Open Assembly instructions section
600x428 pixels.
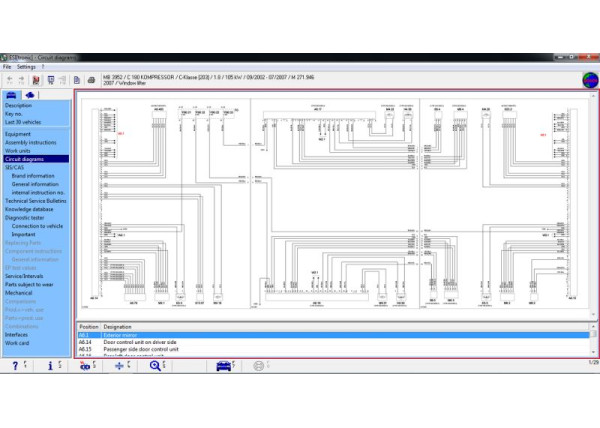point(30,142)
